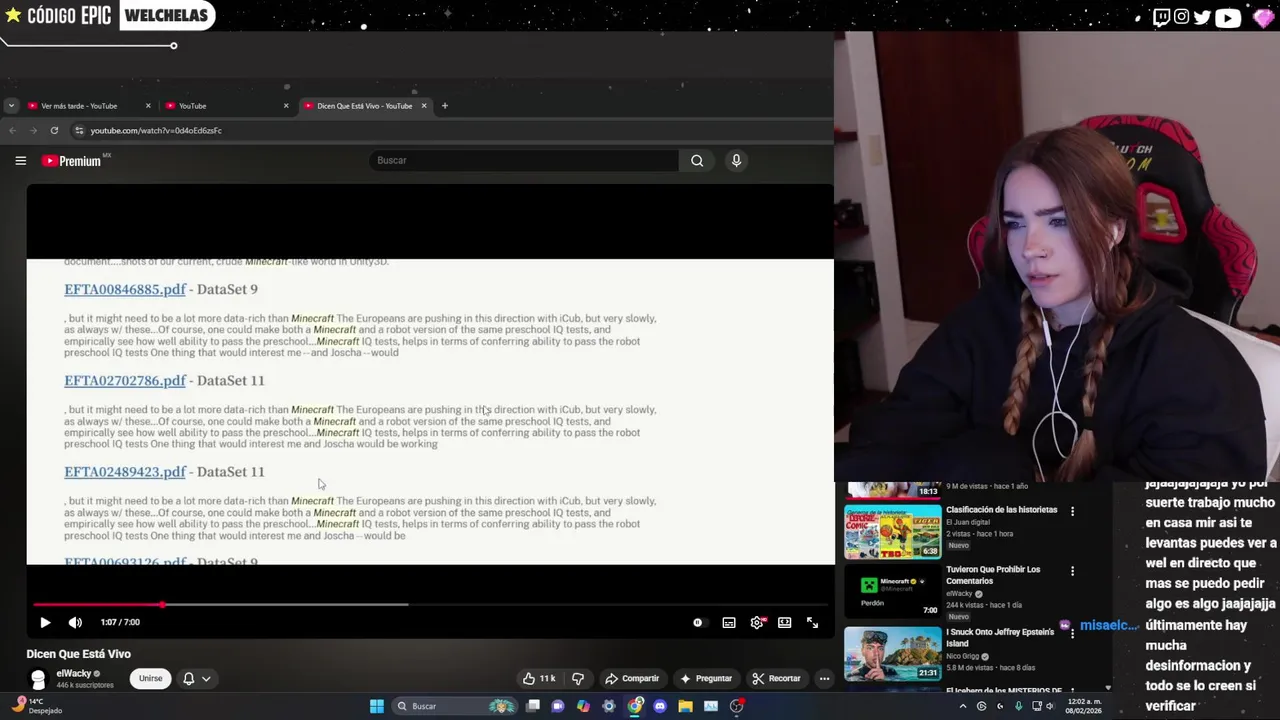Open the Windows Start menu

pos(376,706)
